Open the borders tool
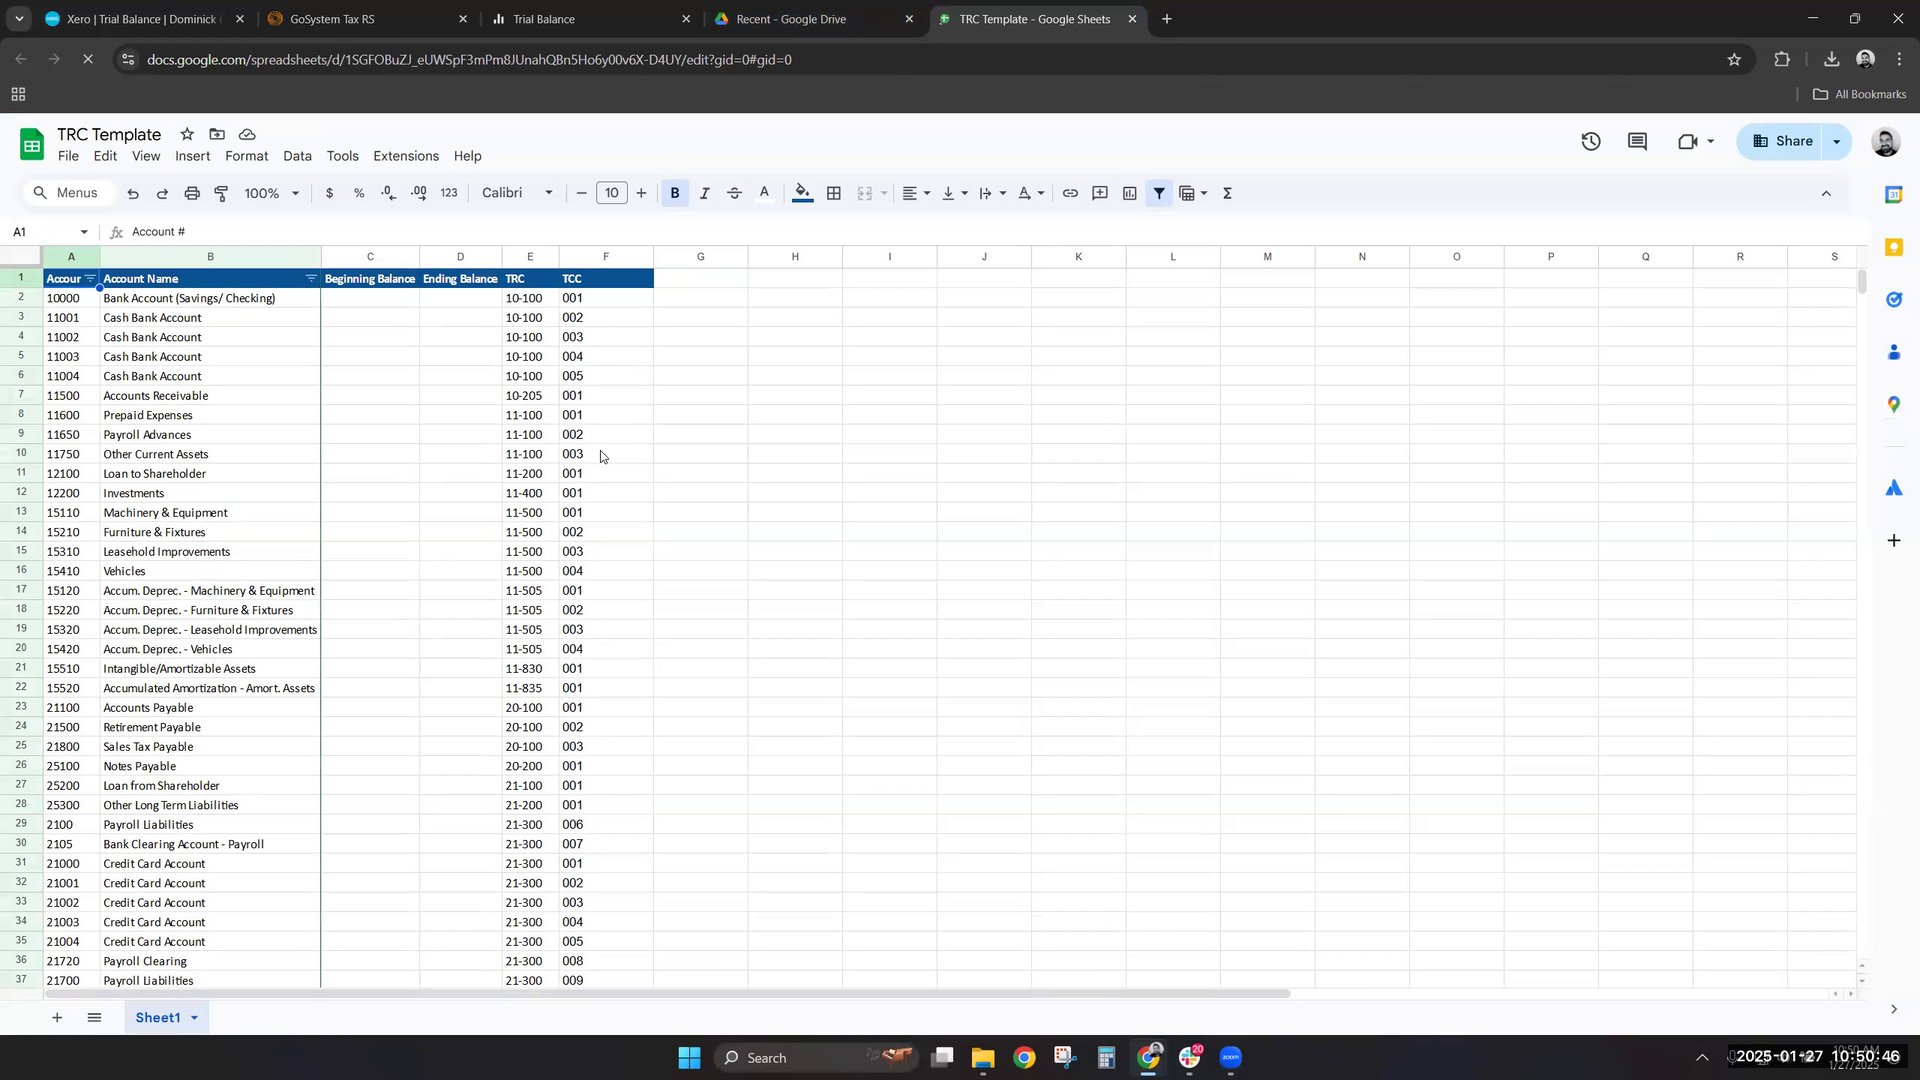This screenshot has width=1920, height=1080. 833,193
